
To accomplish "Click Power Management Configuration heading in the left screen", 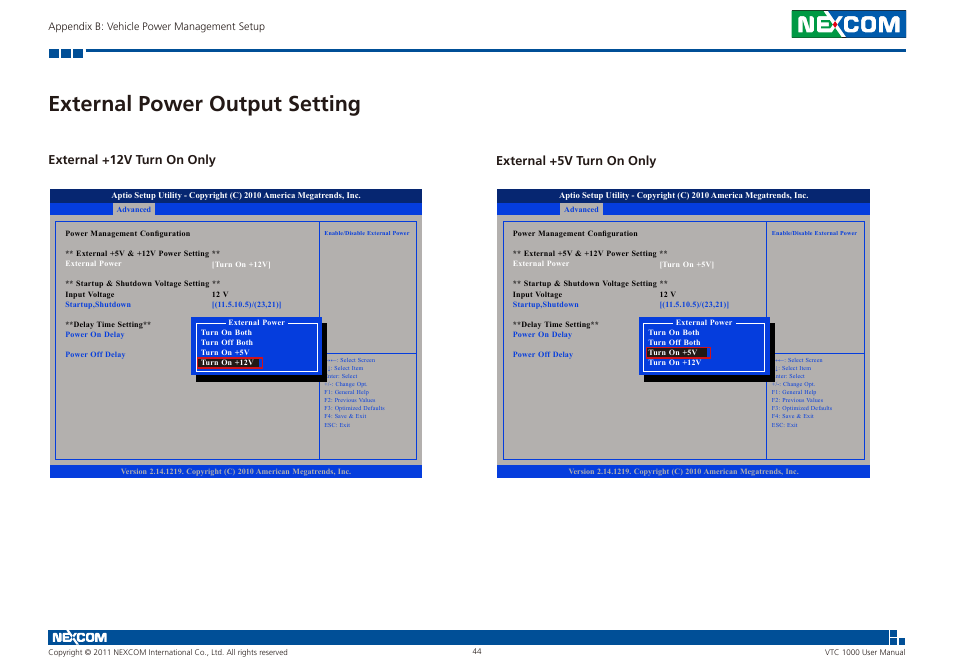I will pyautogui.click(x=128, y=234).
